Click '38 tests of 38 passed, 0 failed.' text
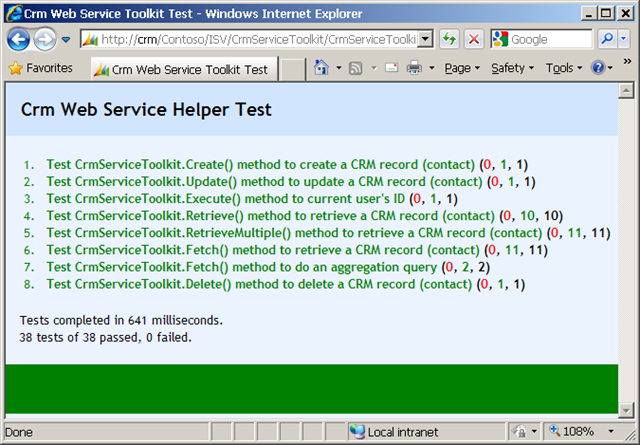 coord(105,338)
